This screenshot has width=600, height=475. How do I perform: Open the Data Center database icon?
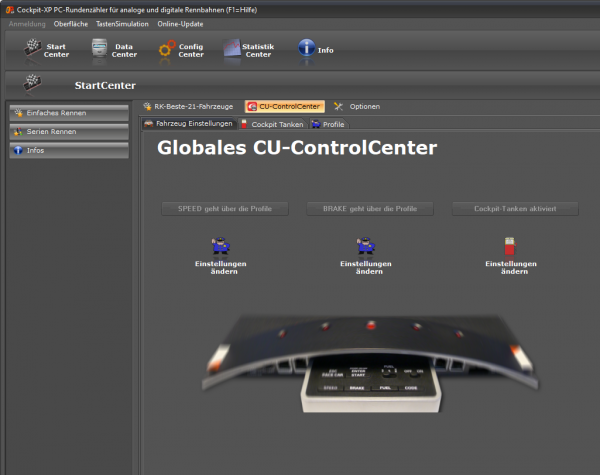point(99,48)
